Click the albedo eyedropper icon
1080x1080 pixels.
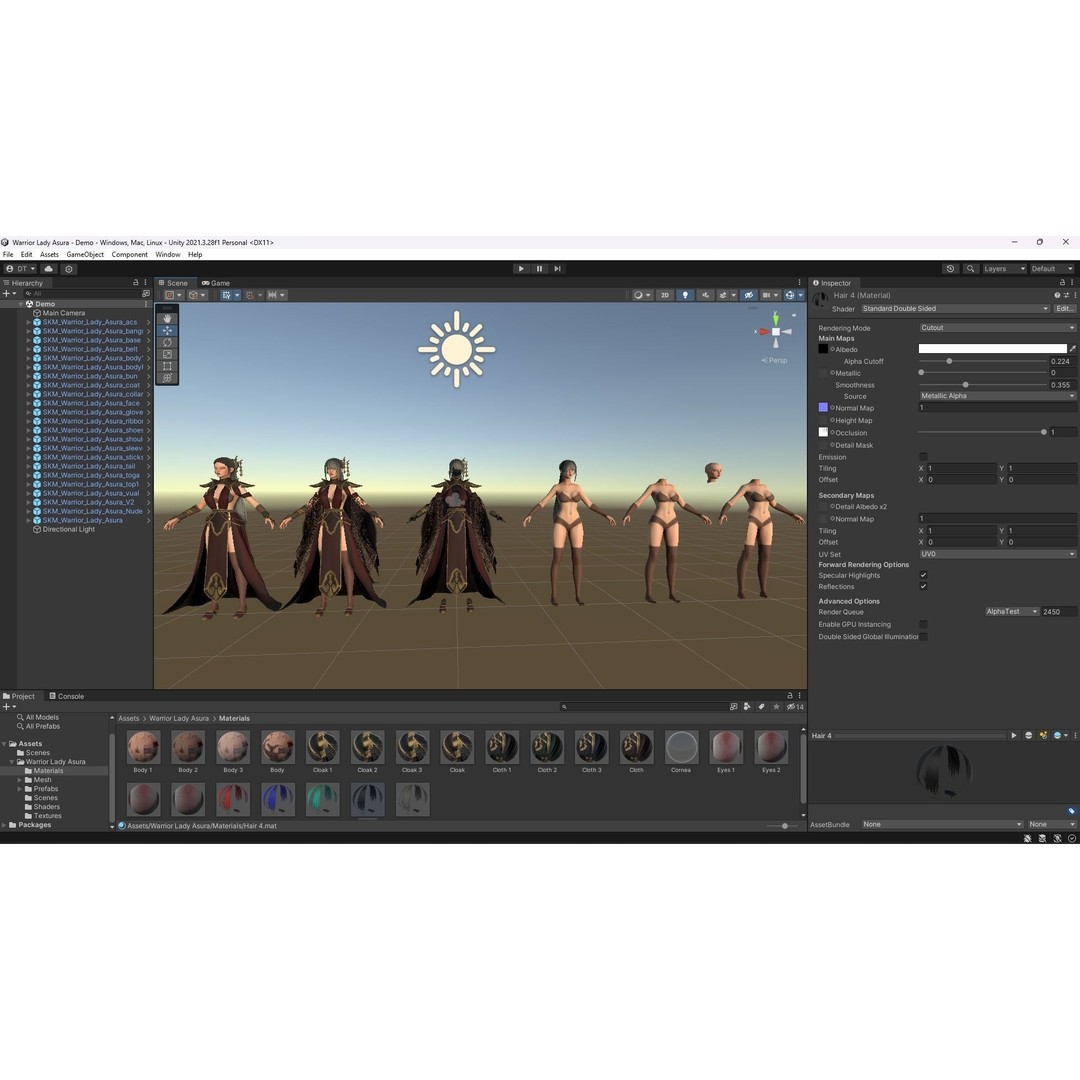1072,349
